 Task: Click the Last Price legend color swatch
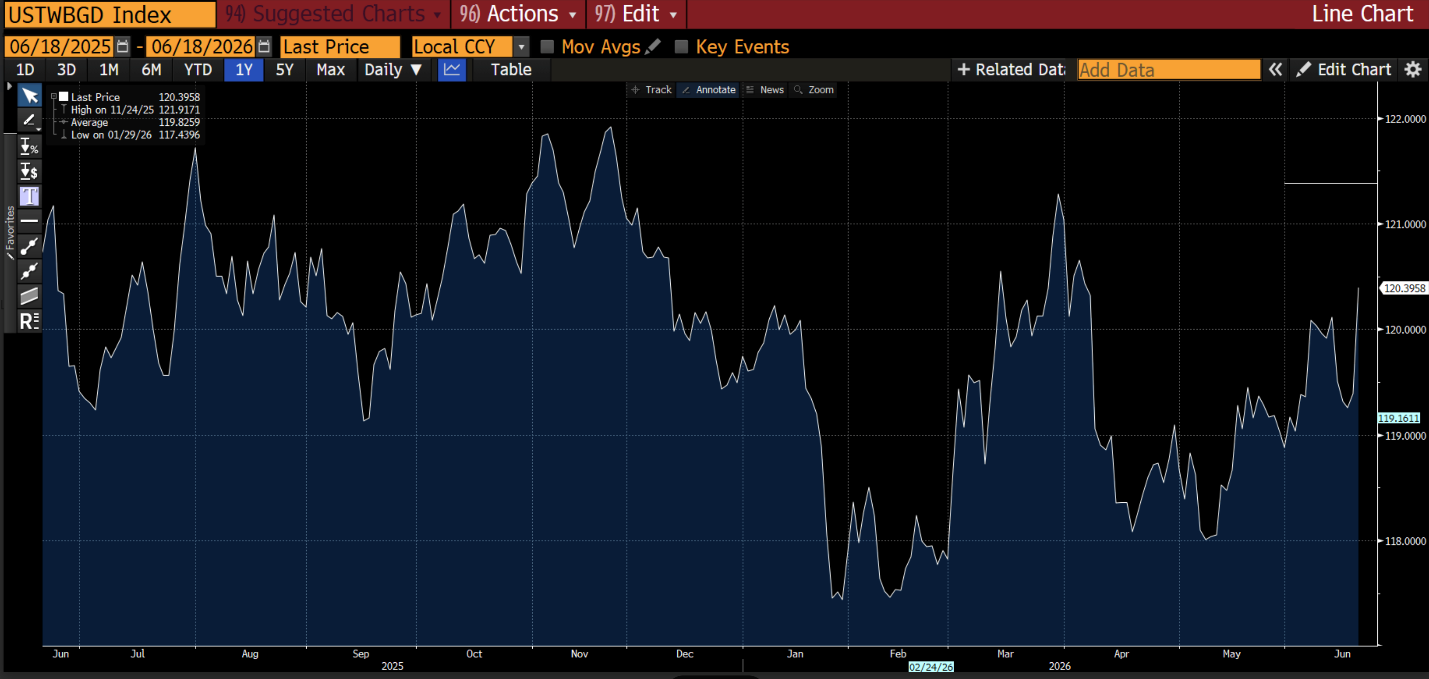point(63,97)
